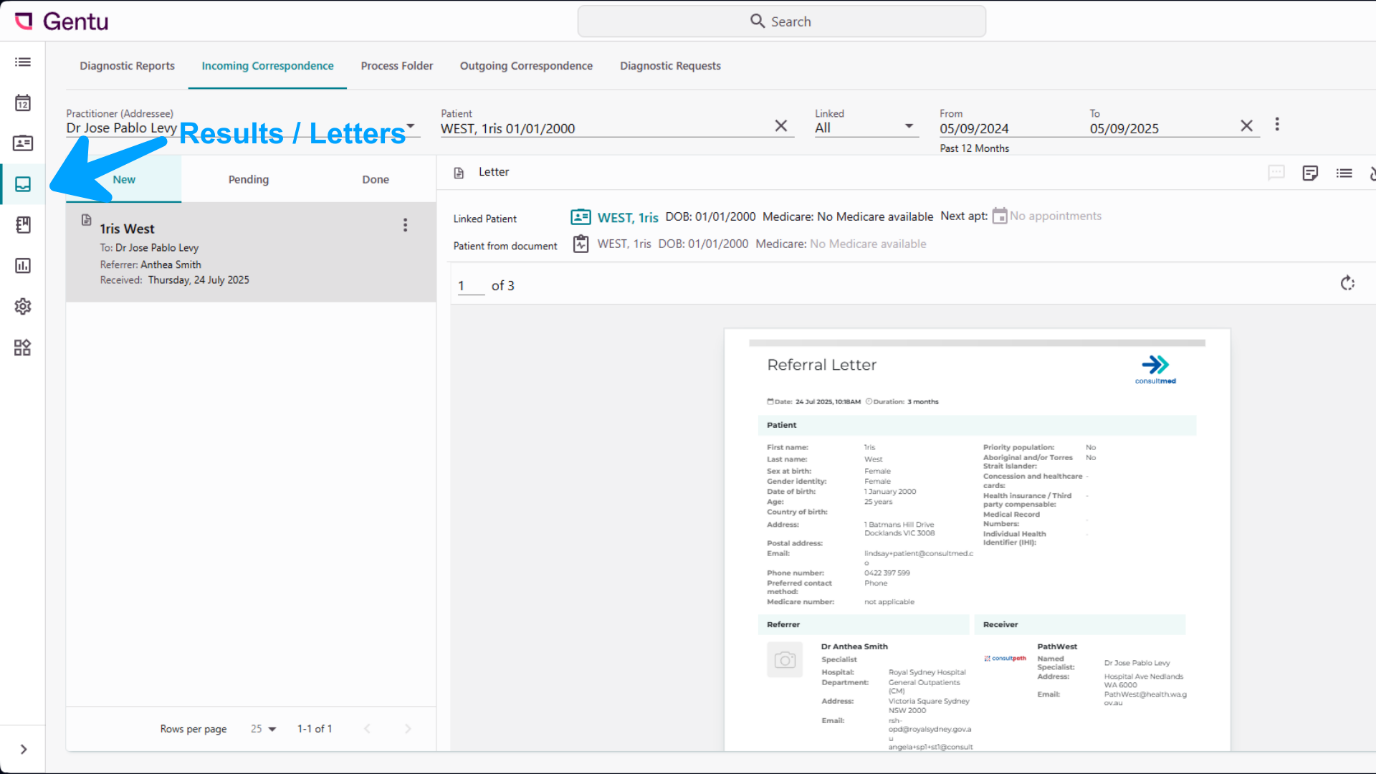Click the rotate document icon

pyautogui.click(x=1347, y=284)
